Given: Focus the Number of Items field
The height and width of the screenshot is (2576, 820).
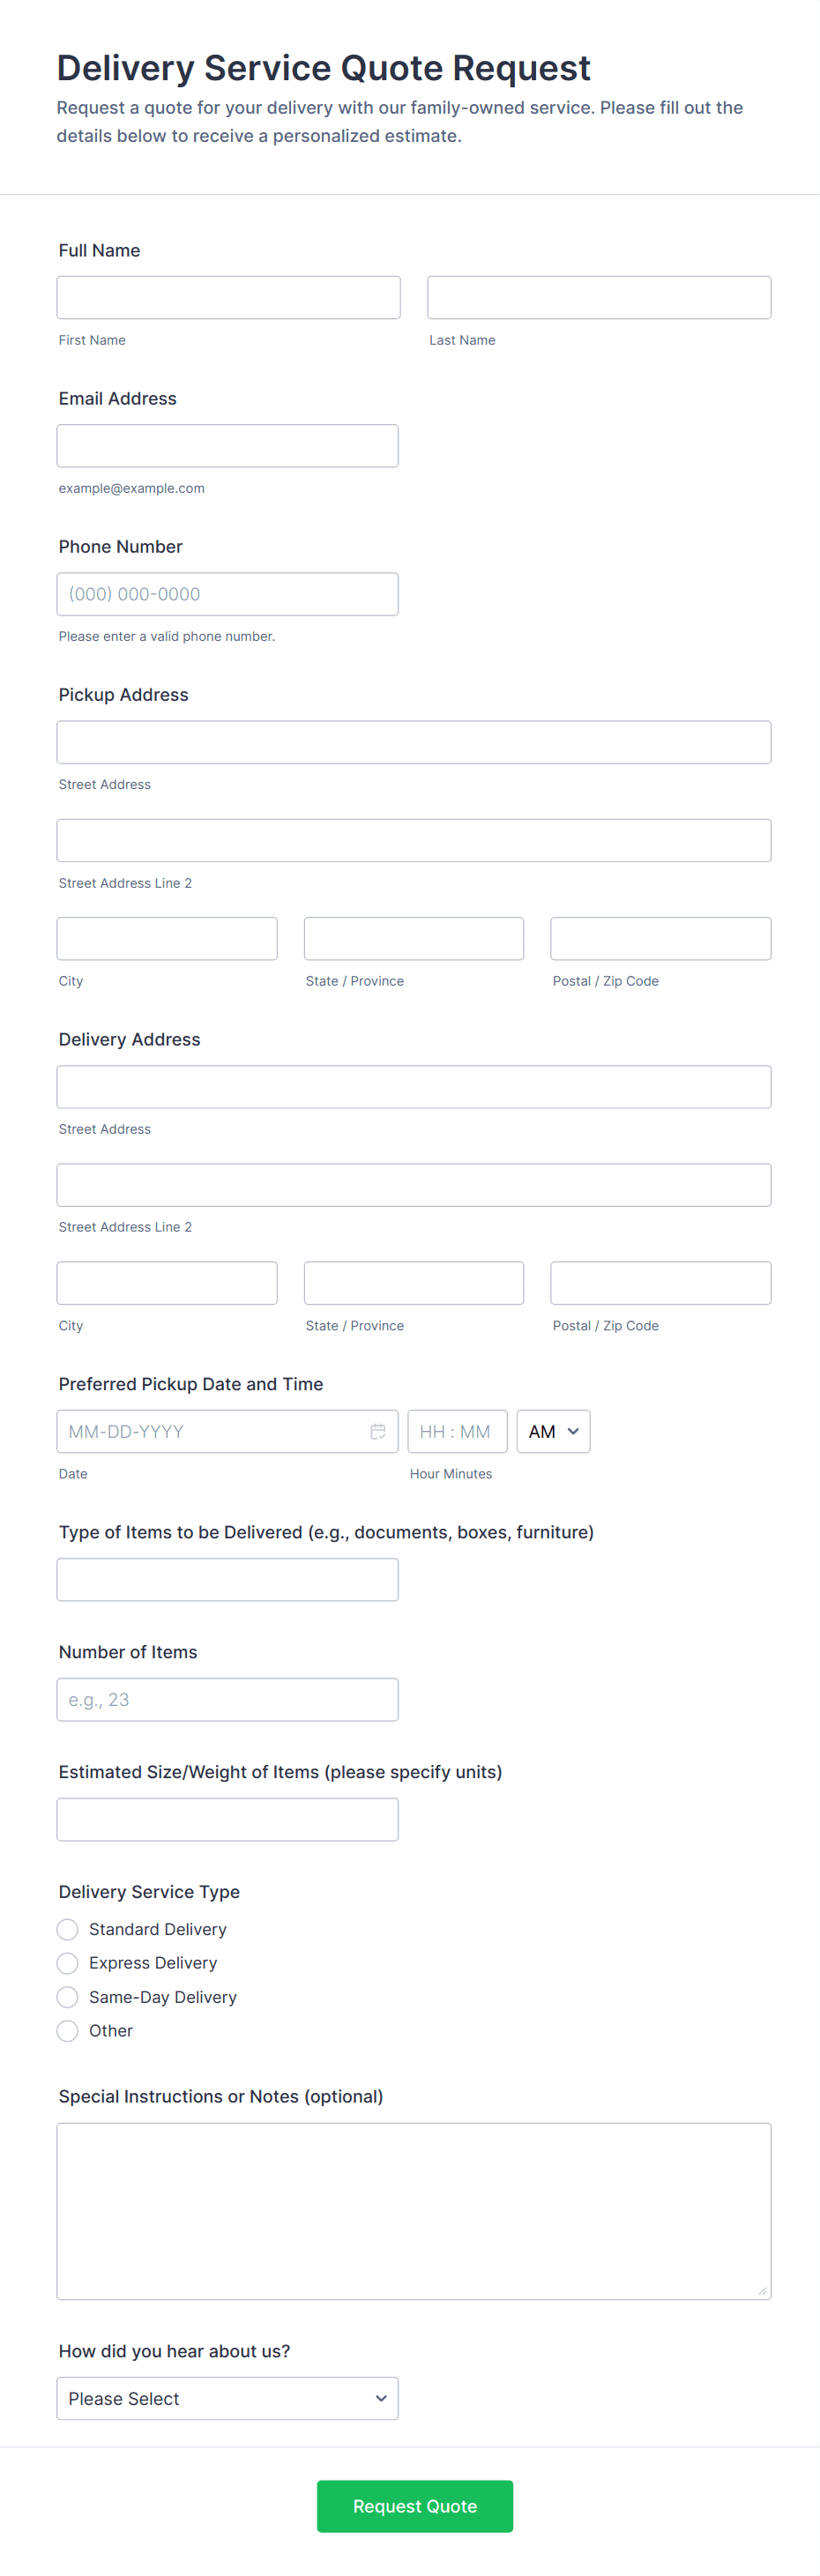Looking at the screenshot, I should (x=227, y=1699).
